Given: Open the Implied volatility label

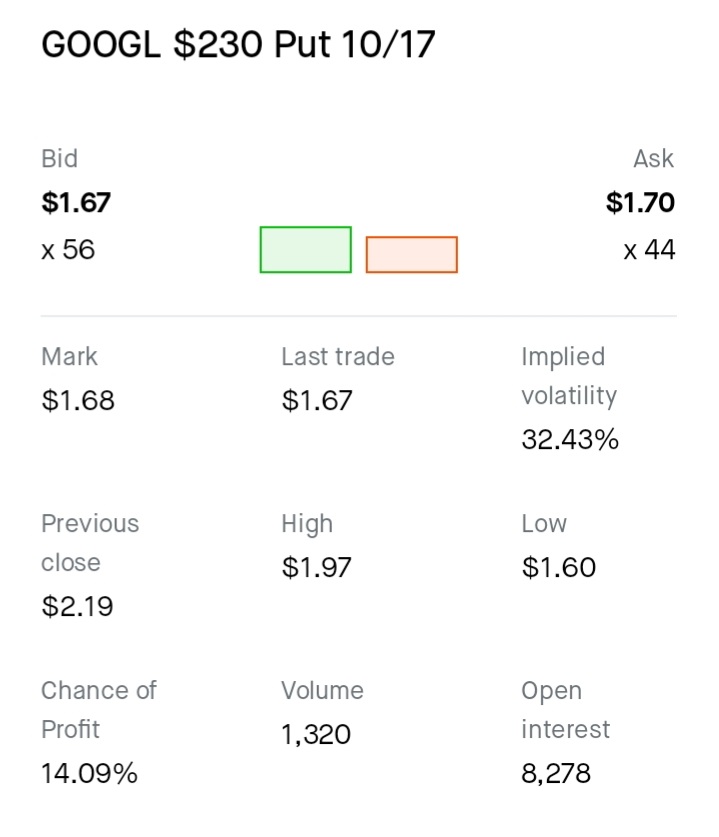Looking at the screenshot, I should point(568,376).
